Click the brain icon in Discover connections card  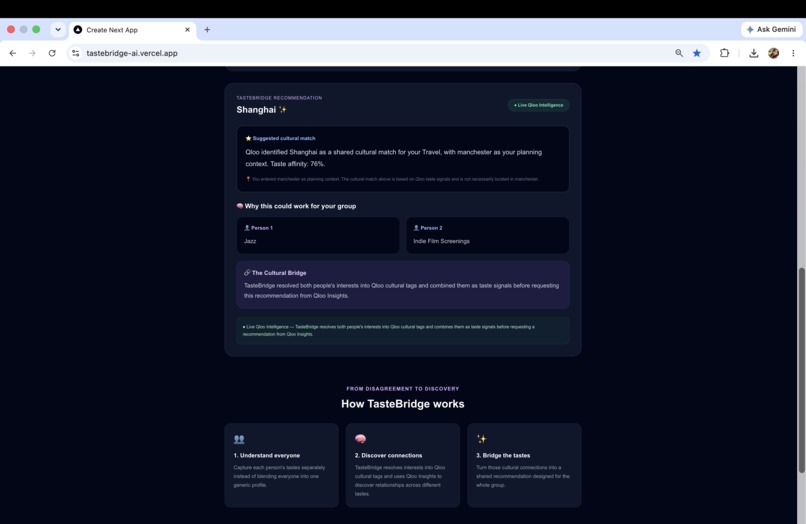pyautogui.click(x=360, y=439)
